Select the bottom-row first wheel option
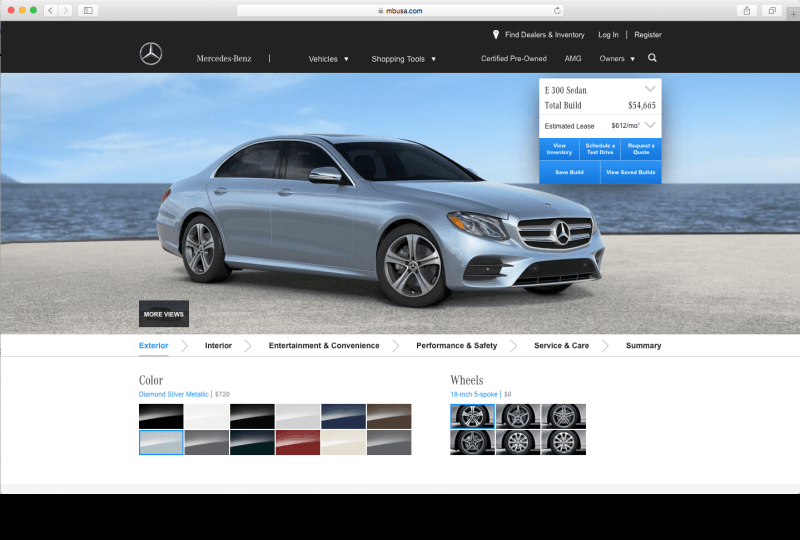The width and height of the screenshot is (800, 540). [x=472, y=442]
